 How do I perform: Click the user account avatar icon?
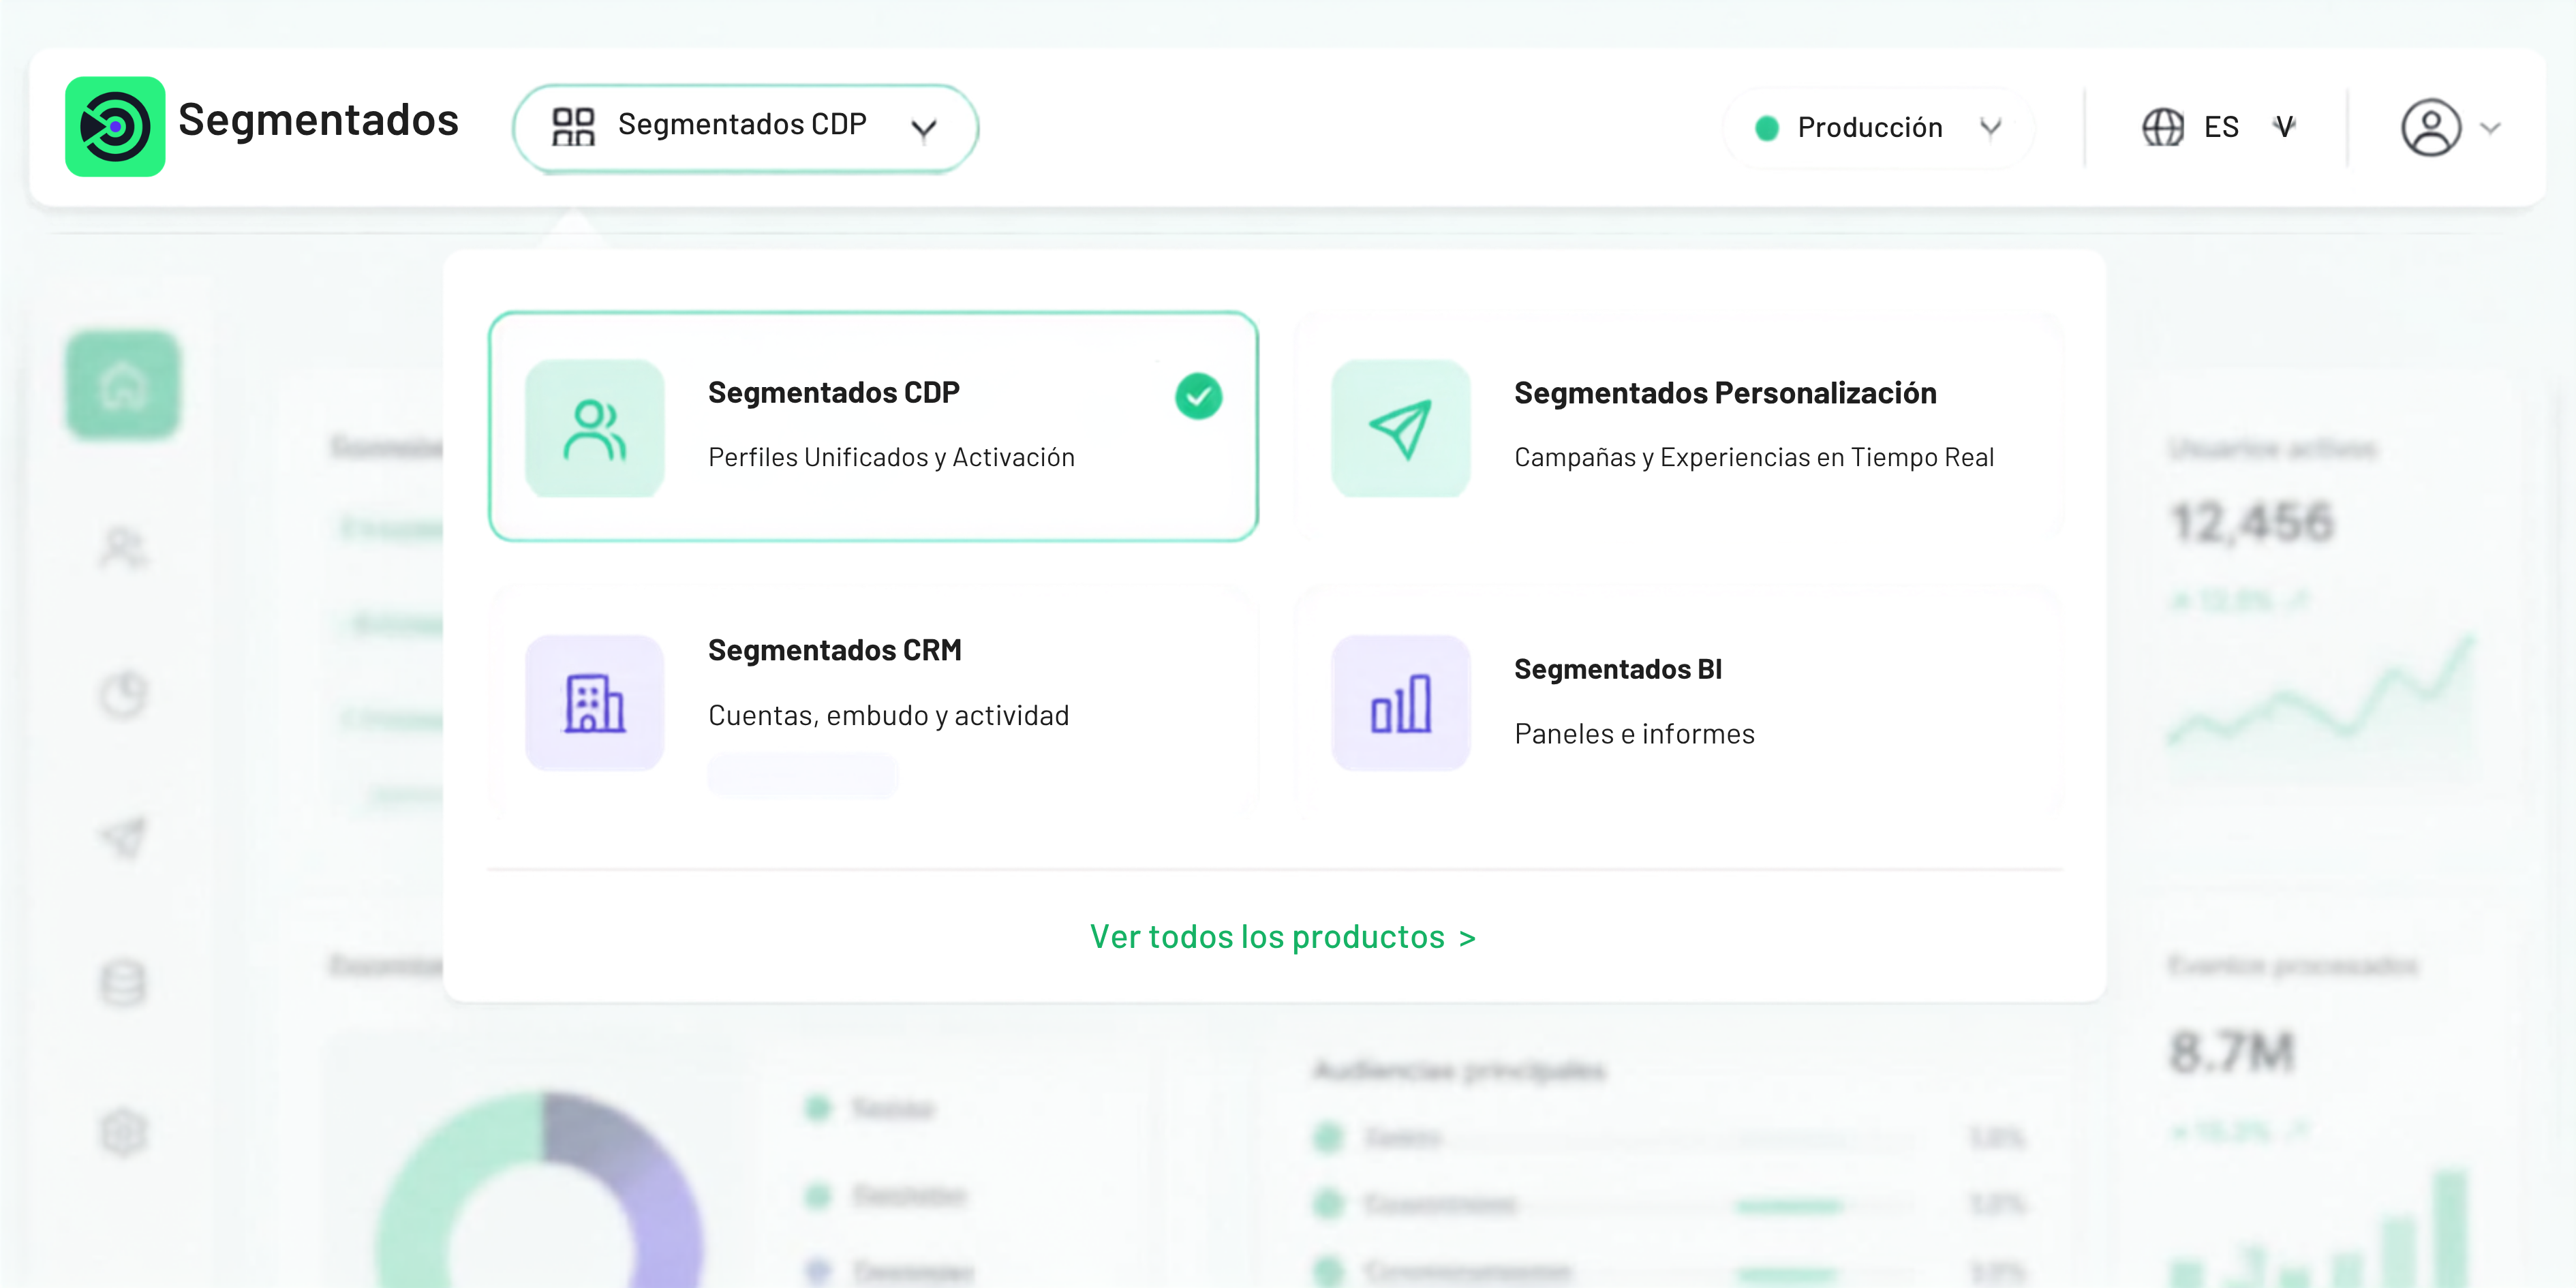coord(2431,127)
